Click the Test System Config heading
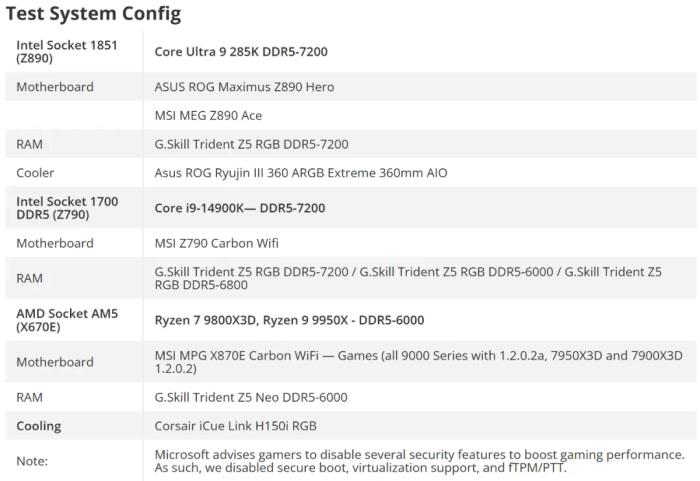 pos(93,13)
